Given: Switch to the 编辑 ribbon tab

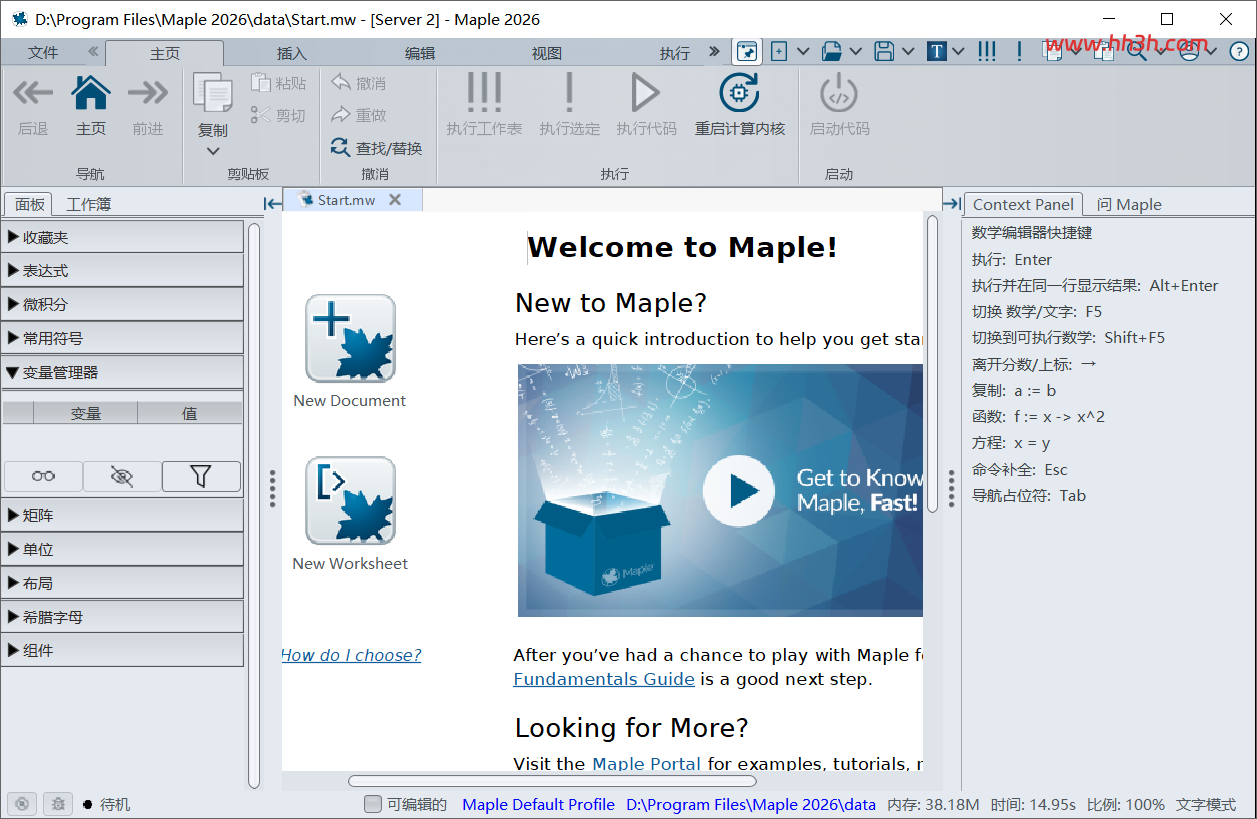Looking at the screenshot, I should (x=420, y=53).
